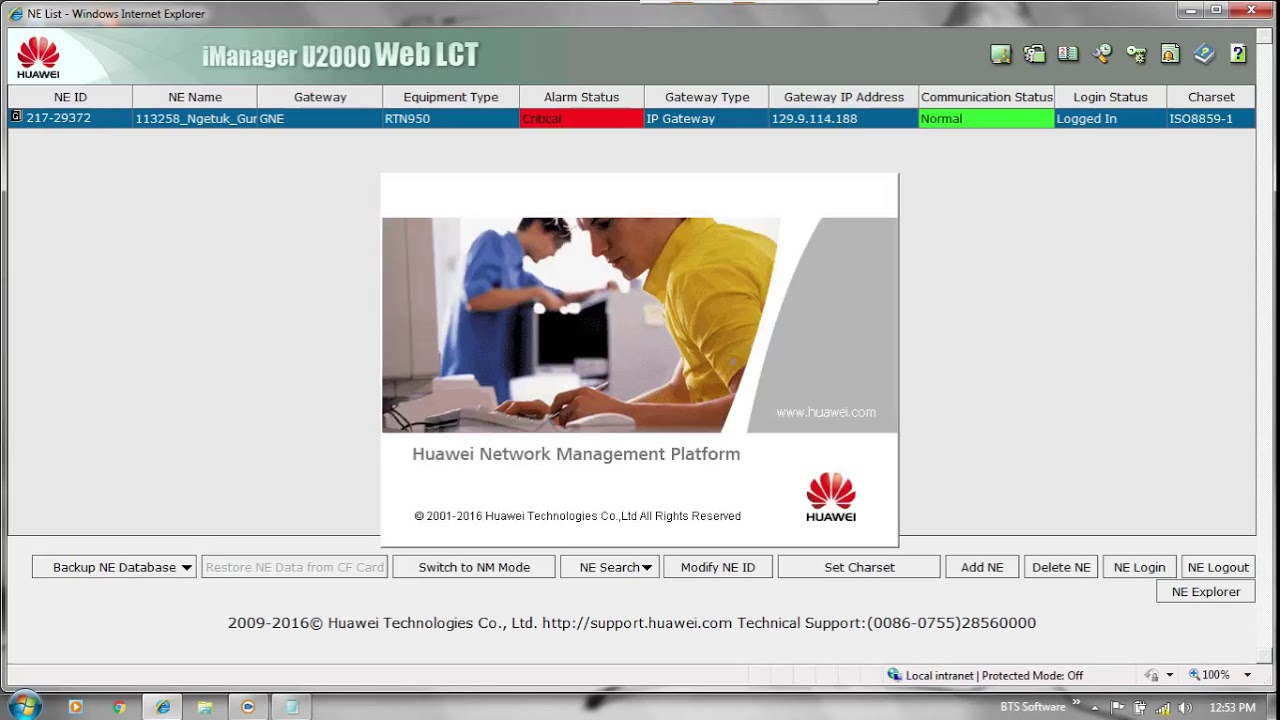Screen dimensions: 1280x720
Task: Show hidden system tray icons arrow
Action: tap(1094, 707)
